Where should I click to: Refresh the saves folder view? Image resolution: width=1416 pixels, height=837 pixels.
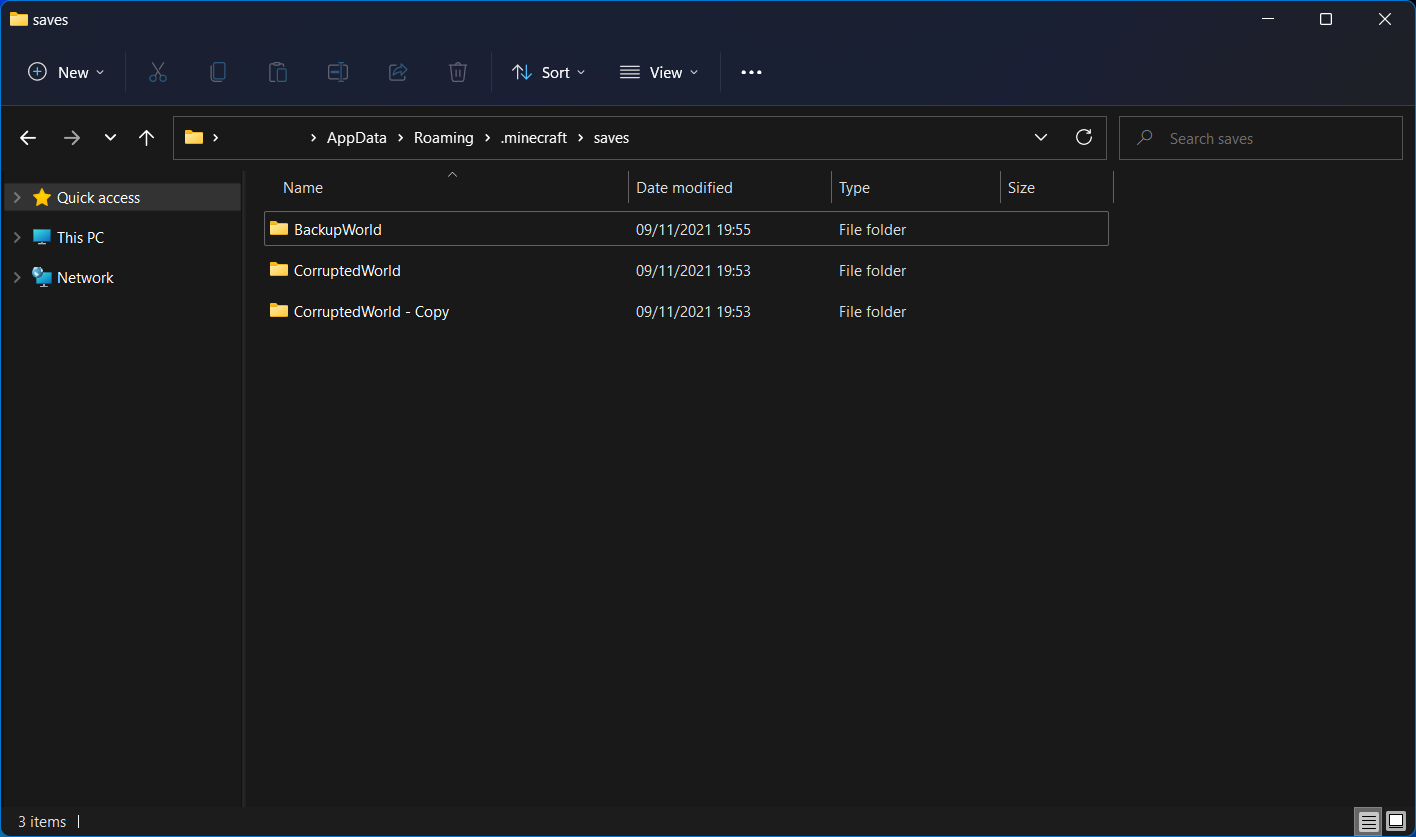click(1084, 137)
